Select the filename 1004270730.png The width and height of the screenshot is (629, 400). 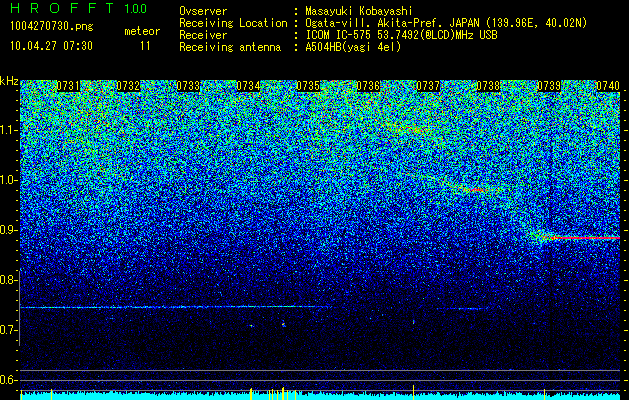(x=52, y=26)
